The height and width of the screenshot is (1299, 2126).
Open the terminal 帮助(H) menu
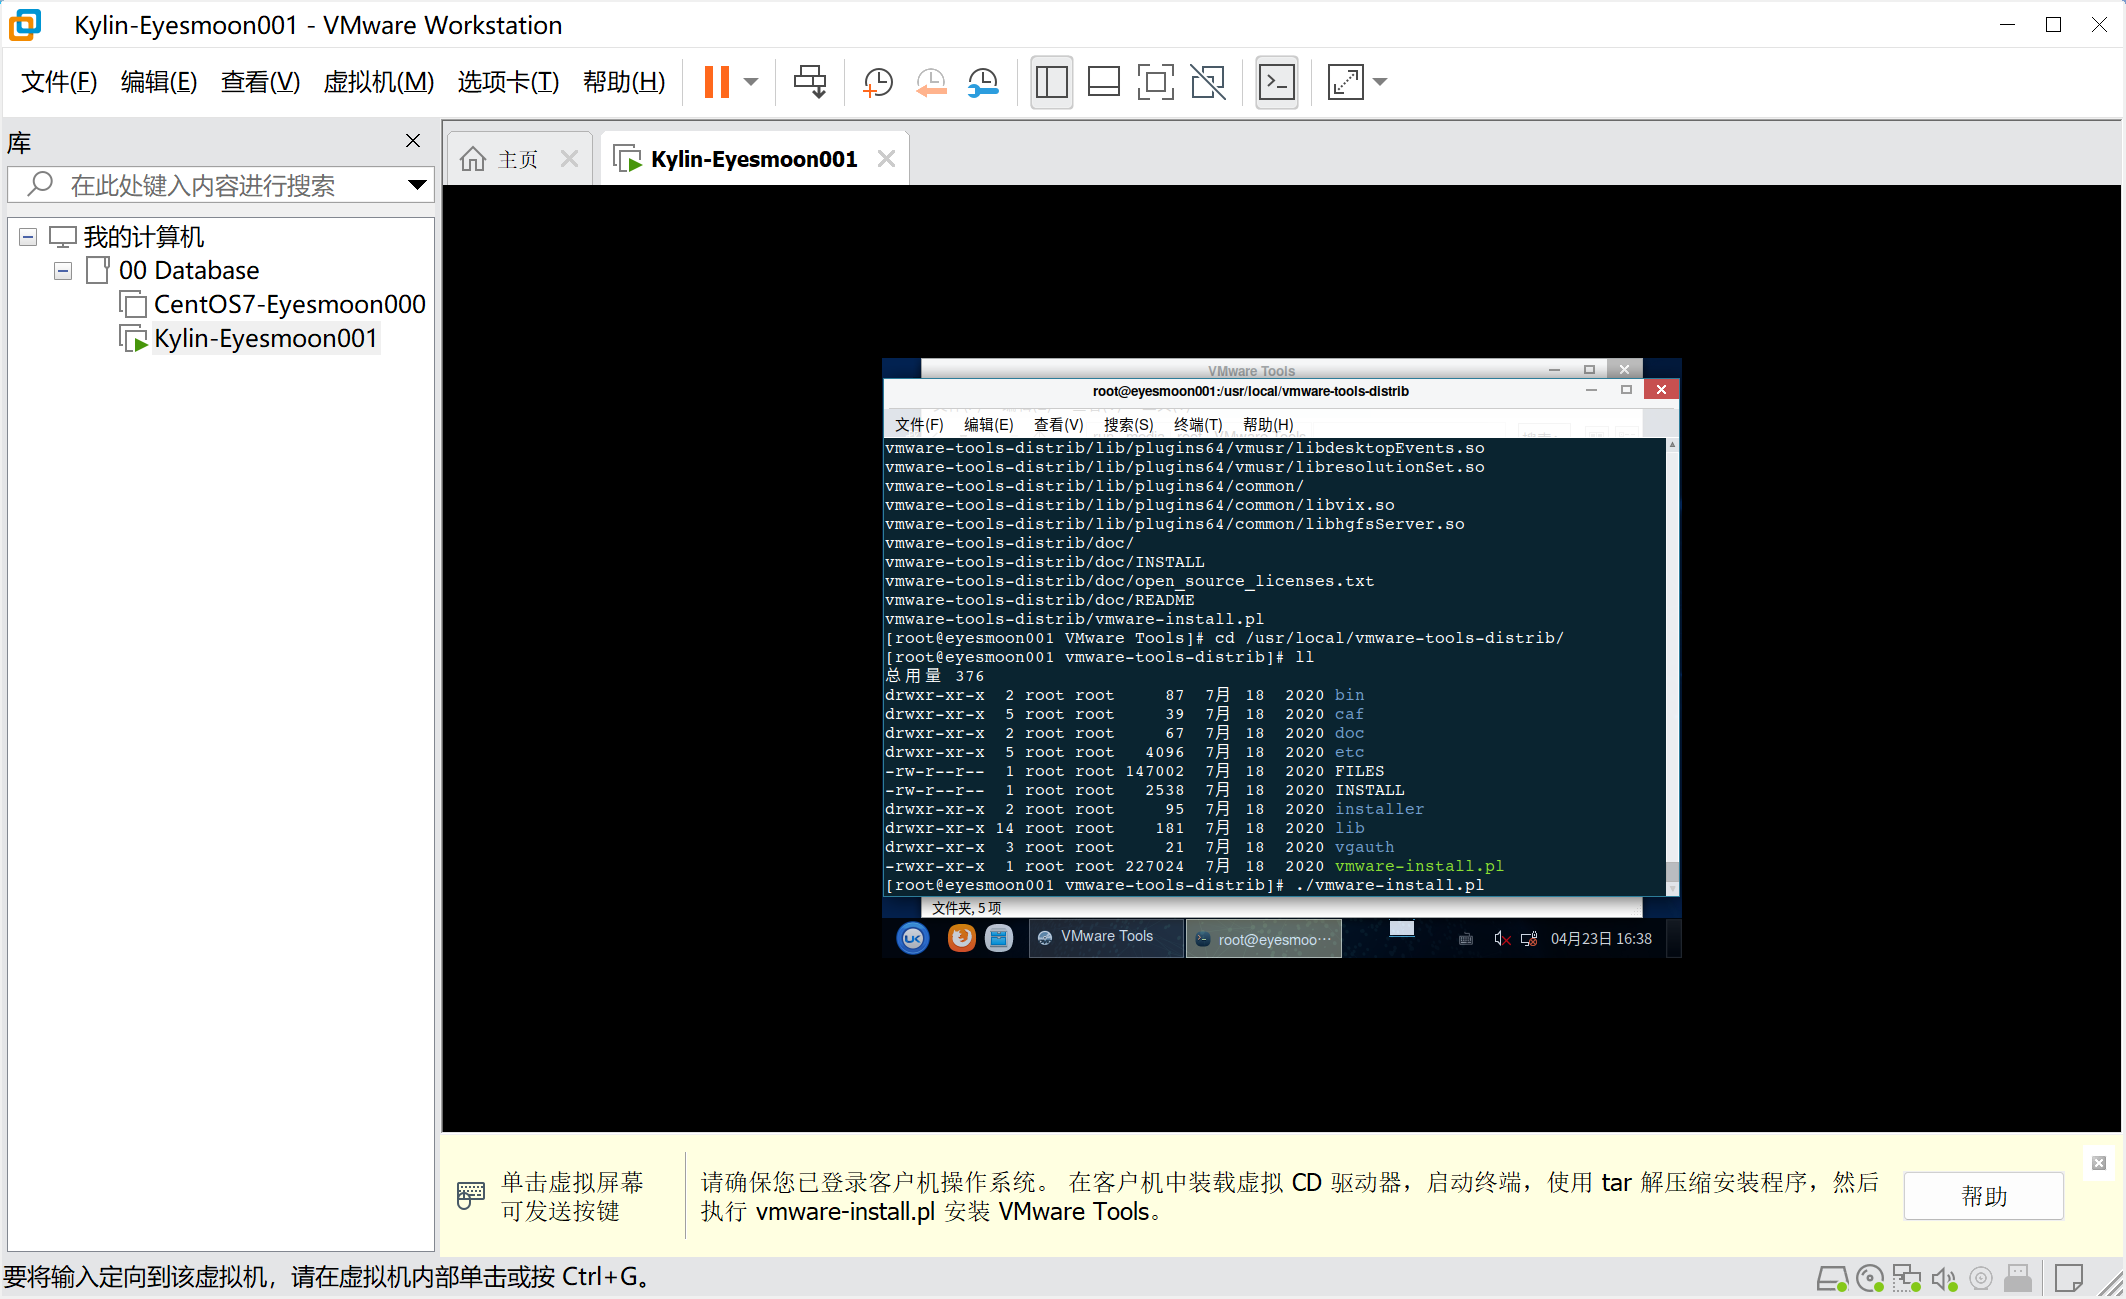coord(1268,425)
